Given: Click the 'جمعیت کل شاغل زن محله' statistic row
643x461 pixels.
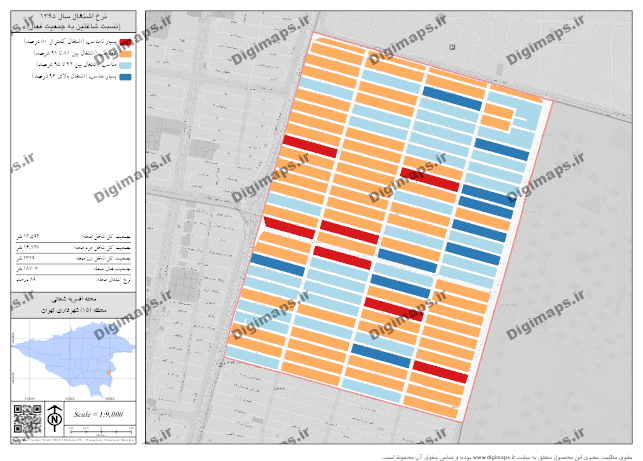Looking at the screenshot, I should point(73,258).
